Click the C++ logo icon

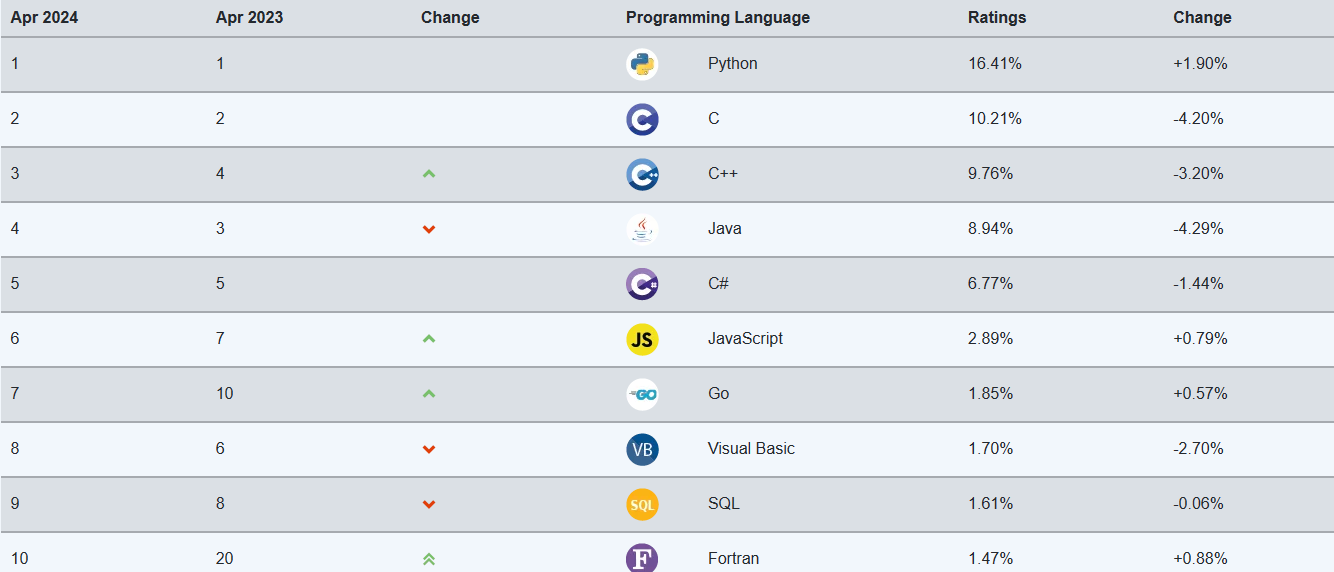point(642,174)
